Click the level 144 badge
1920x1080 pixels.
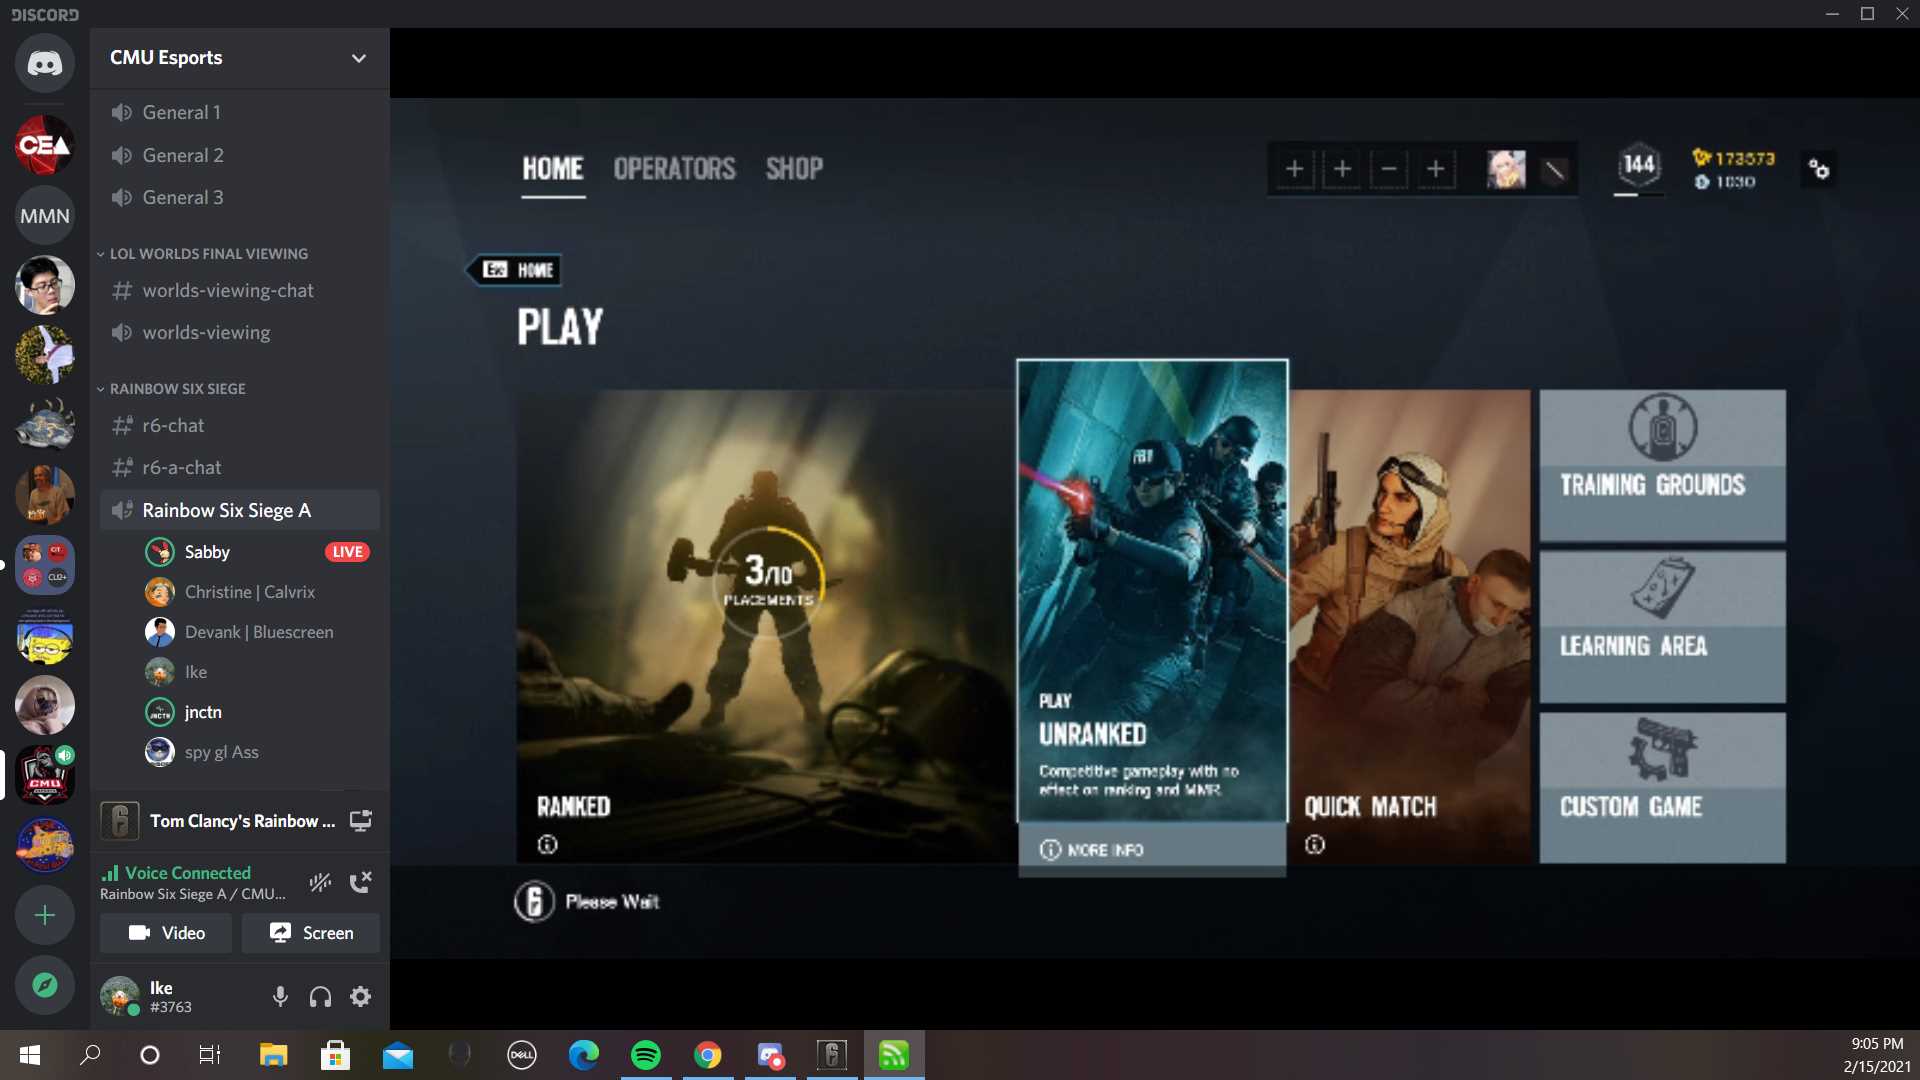tap(1638, 166)
